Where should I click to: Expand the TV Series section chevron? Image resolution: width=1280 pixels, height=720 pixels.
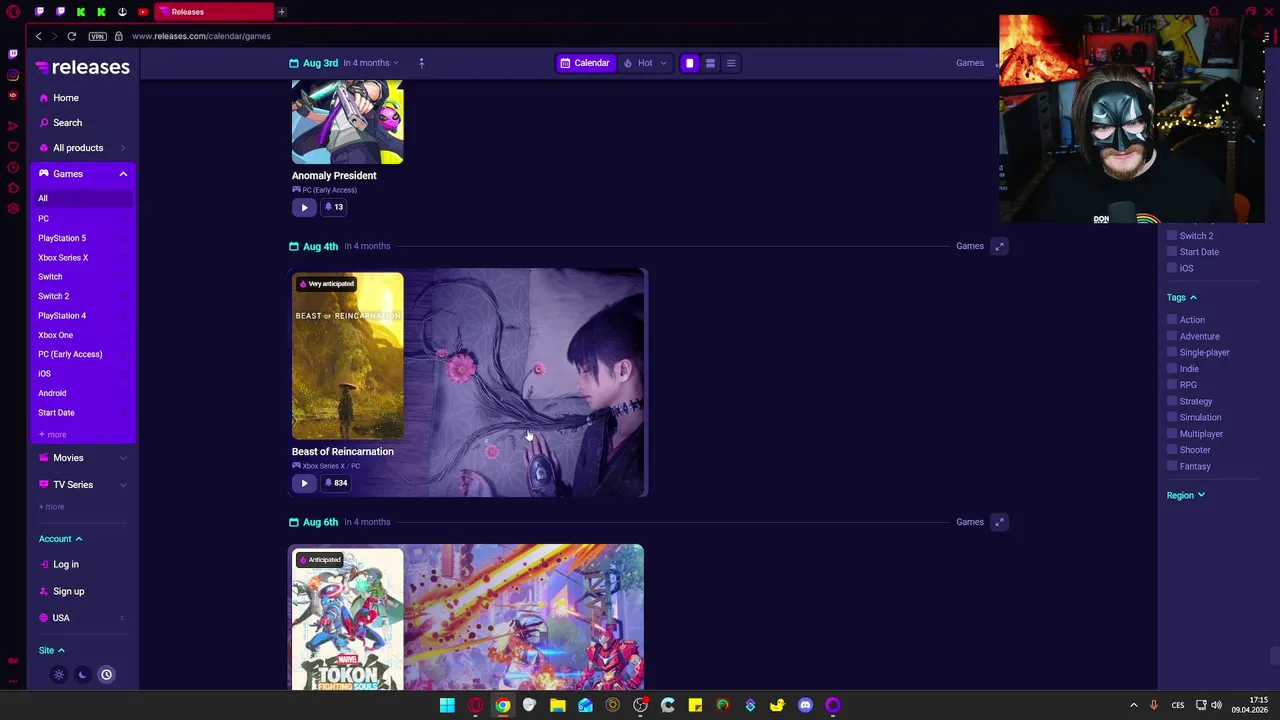coord(123,485)
